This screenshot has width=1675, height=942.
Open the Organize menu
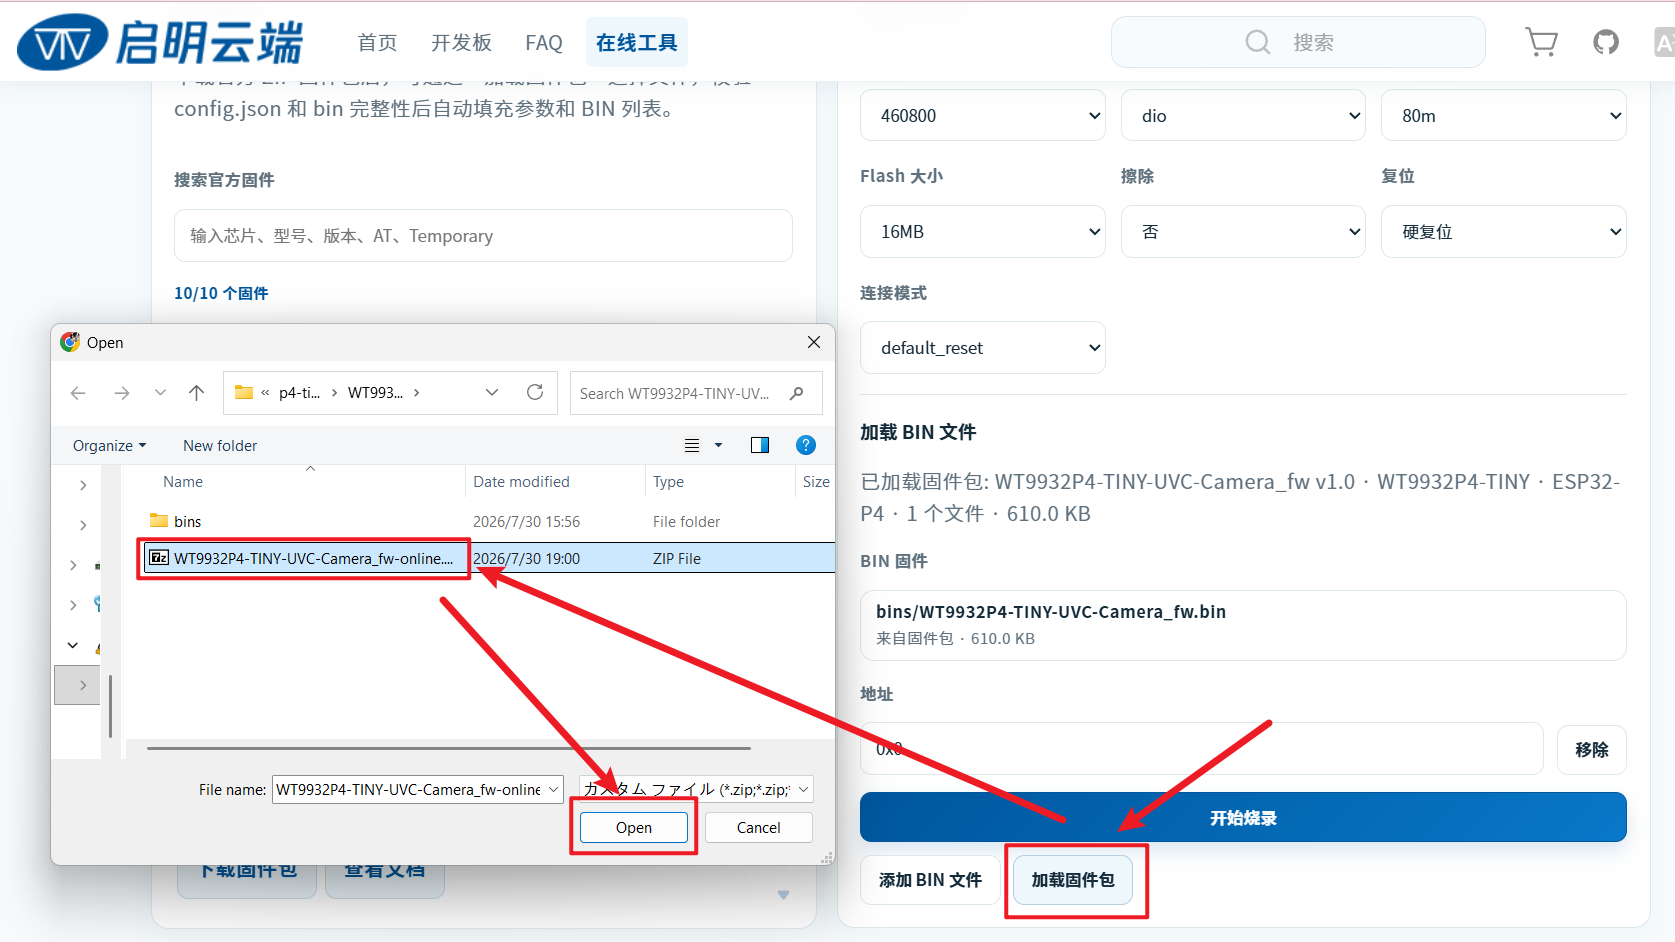pos(109,445)
